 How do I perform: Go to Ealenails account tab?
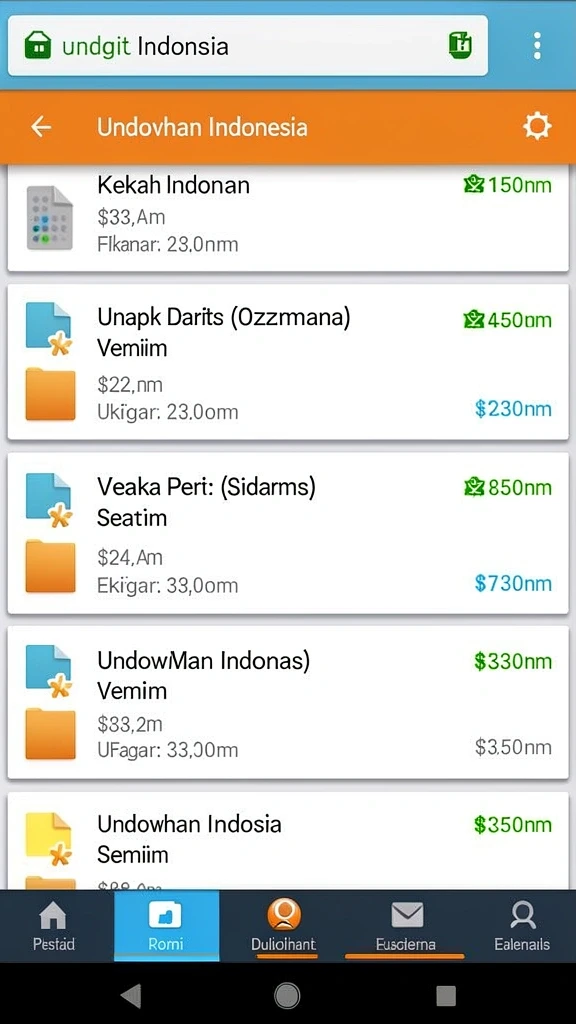click(522, 926)
